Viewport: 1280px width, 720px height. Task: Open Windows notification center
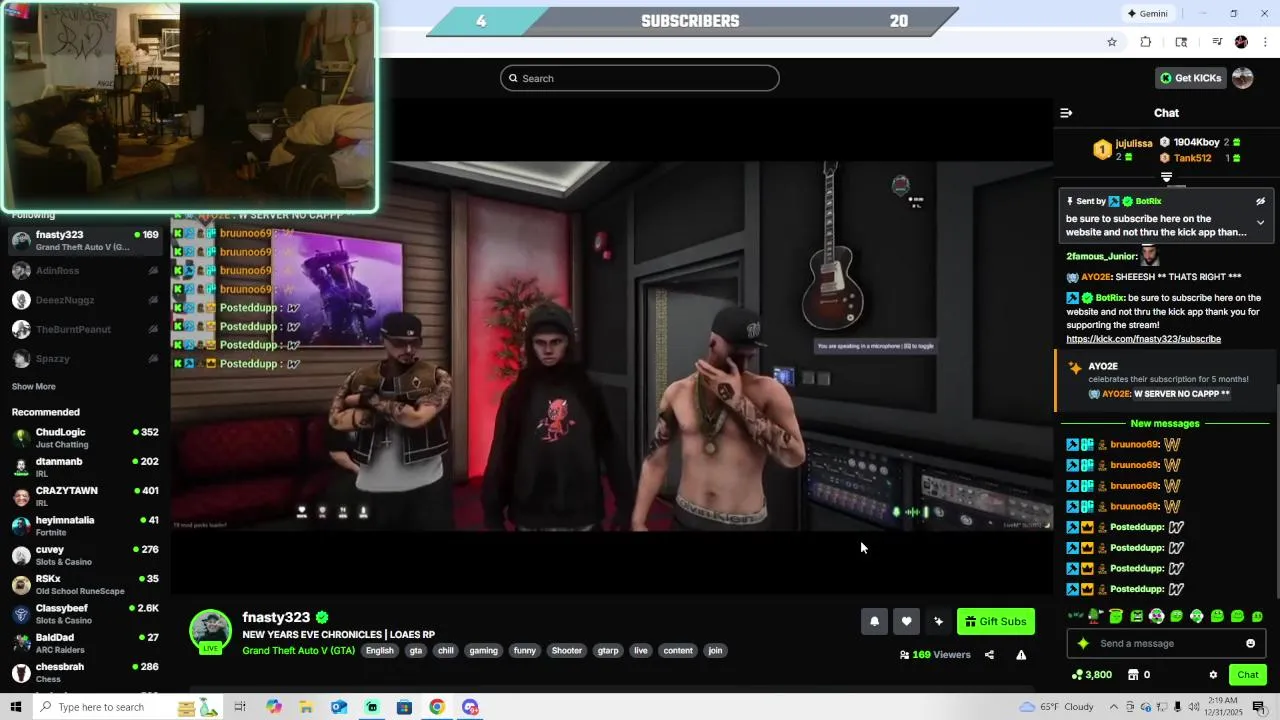(1259, 707)
